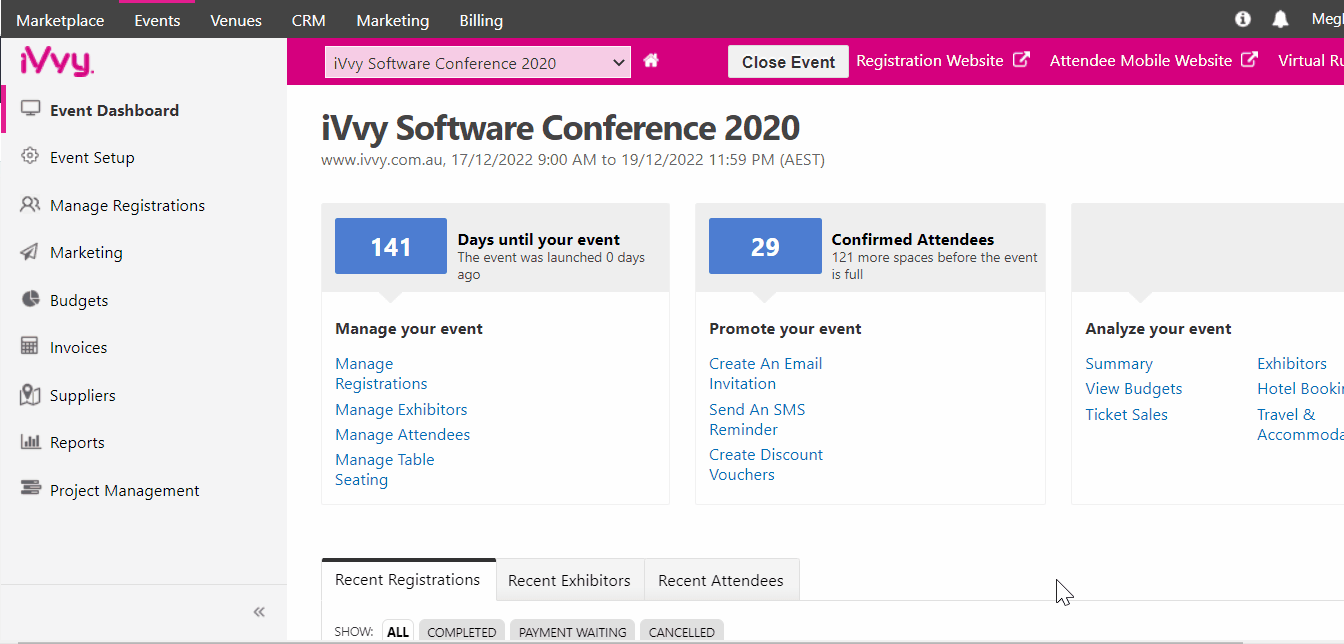Click Create An Email Invitation link
Screen dimensions: 1344x644
pos(765,374)
